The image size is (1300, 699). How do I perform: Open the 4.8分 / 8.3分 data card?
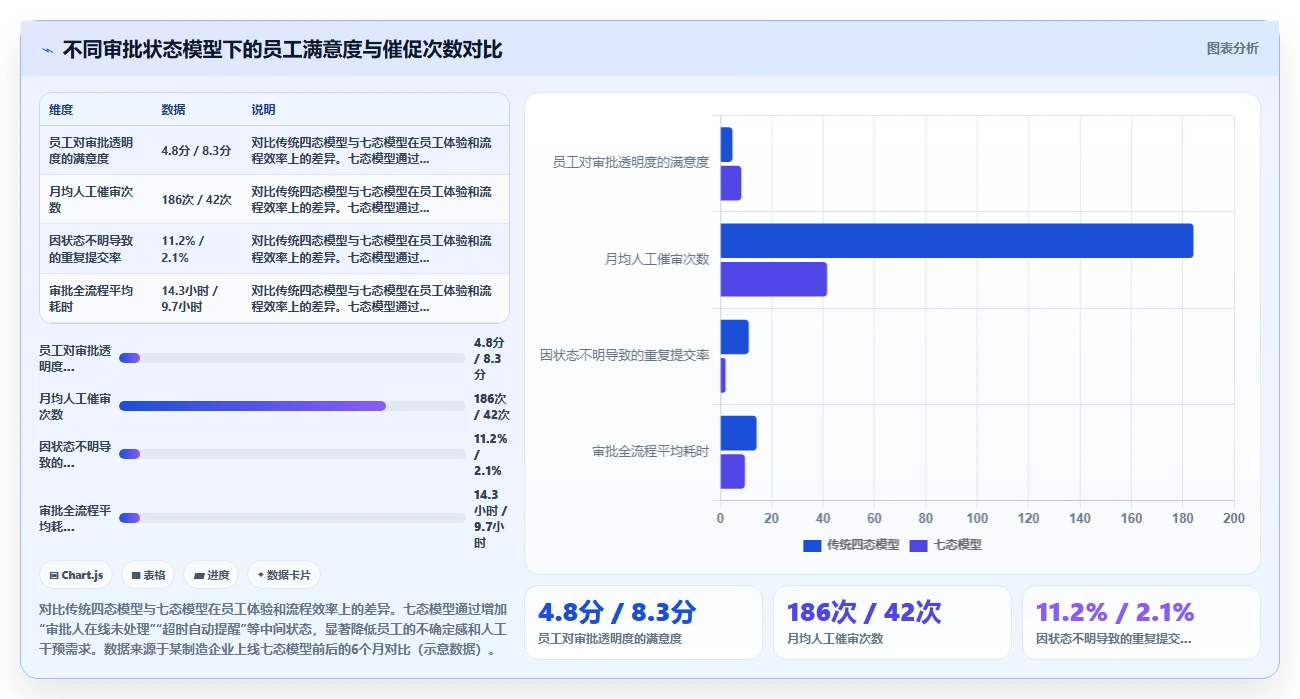click(643, 622)
